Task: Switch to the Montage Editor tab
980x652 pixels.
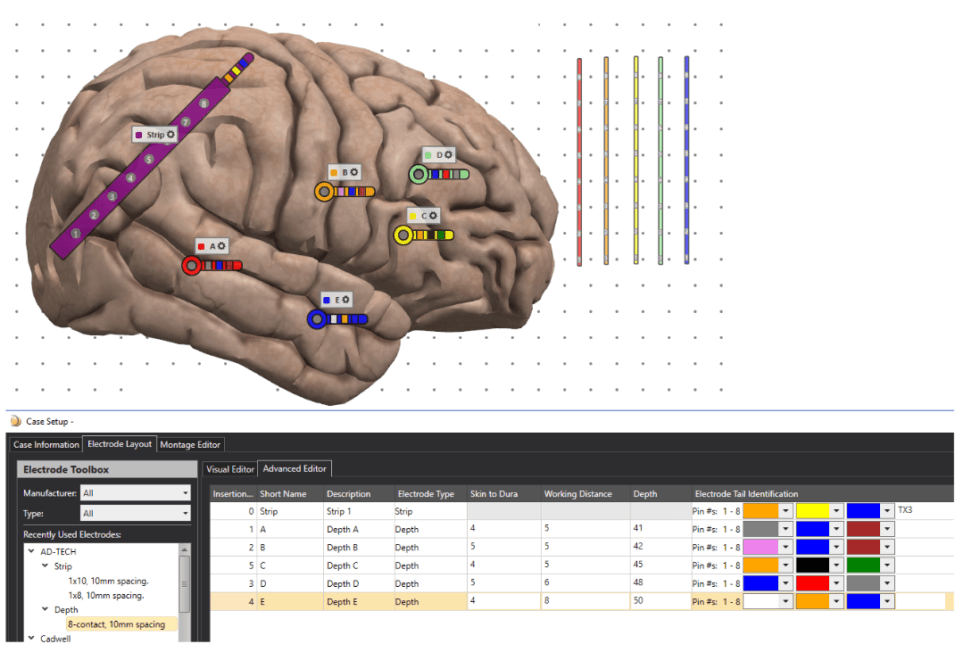Action: 191,444
